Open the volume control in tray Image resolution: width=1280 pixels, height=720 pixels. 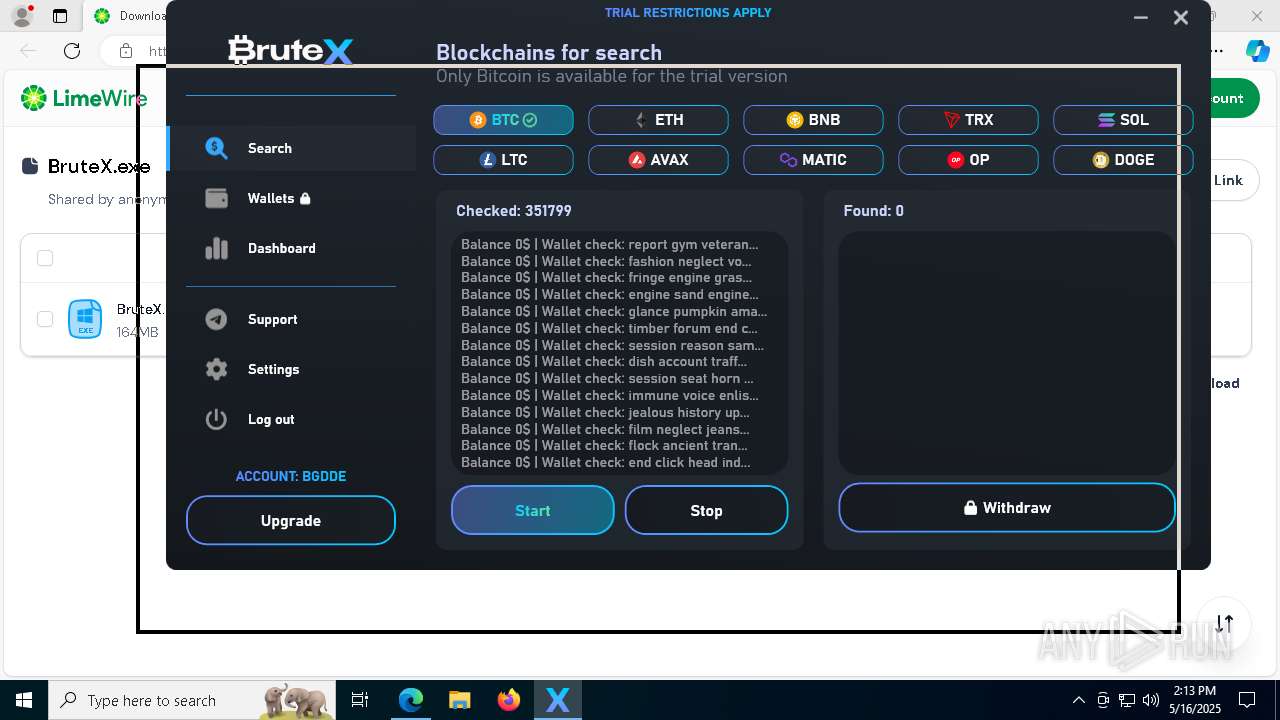1151,700
